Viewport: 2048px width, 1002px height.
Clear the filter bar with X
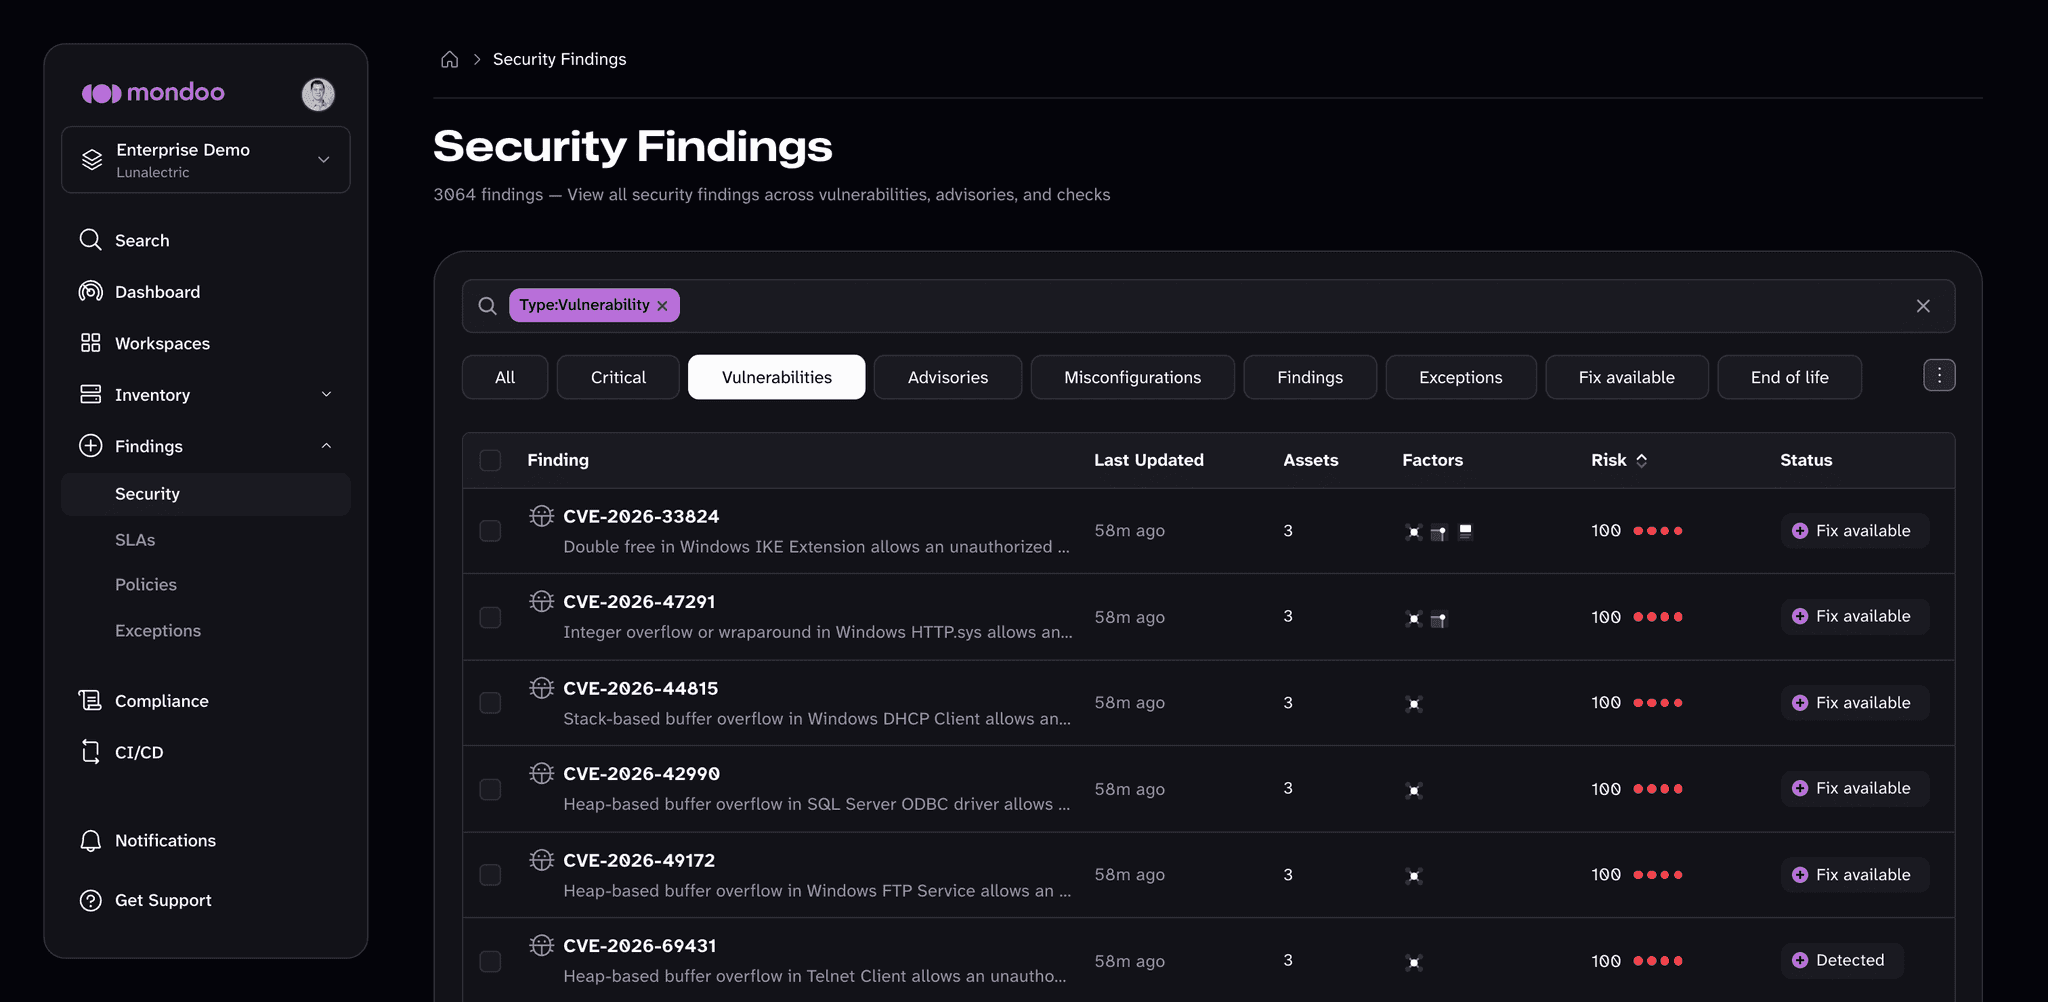(1923, 306)
